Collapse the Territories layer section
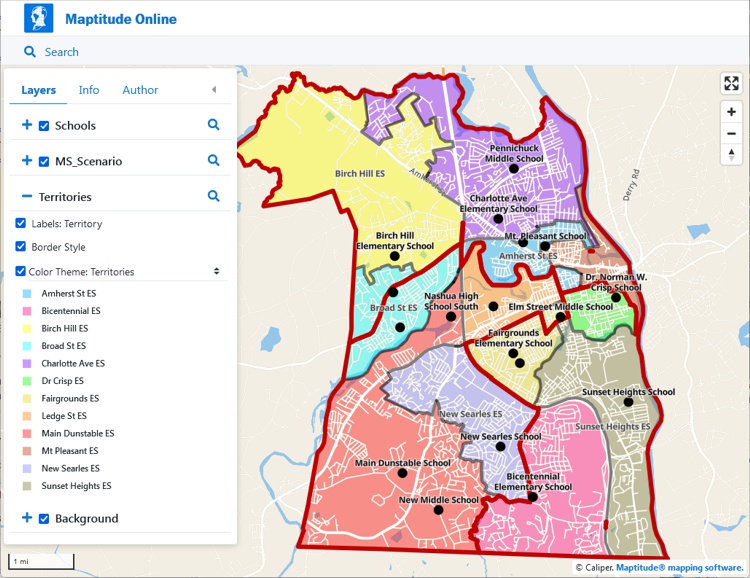The height and width of the screenshot is (578, 750). tap(27, 197)
